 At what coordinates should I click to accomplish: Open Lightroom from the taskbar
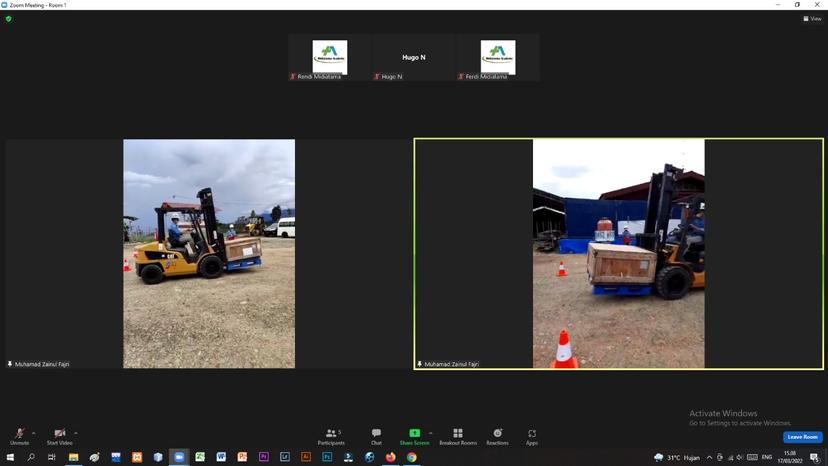[x=285, y=457]
